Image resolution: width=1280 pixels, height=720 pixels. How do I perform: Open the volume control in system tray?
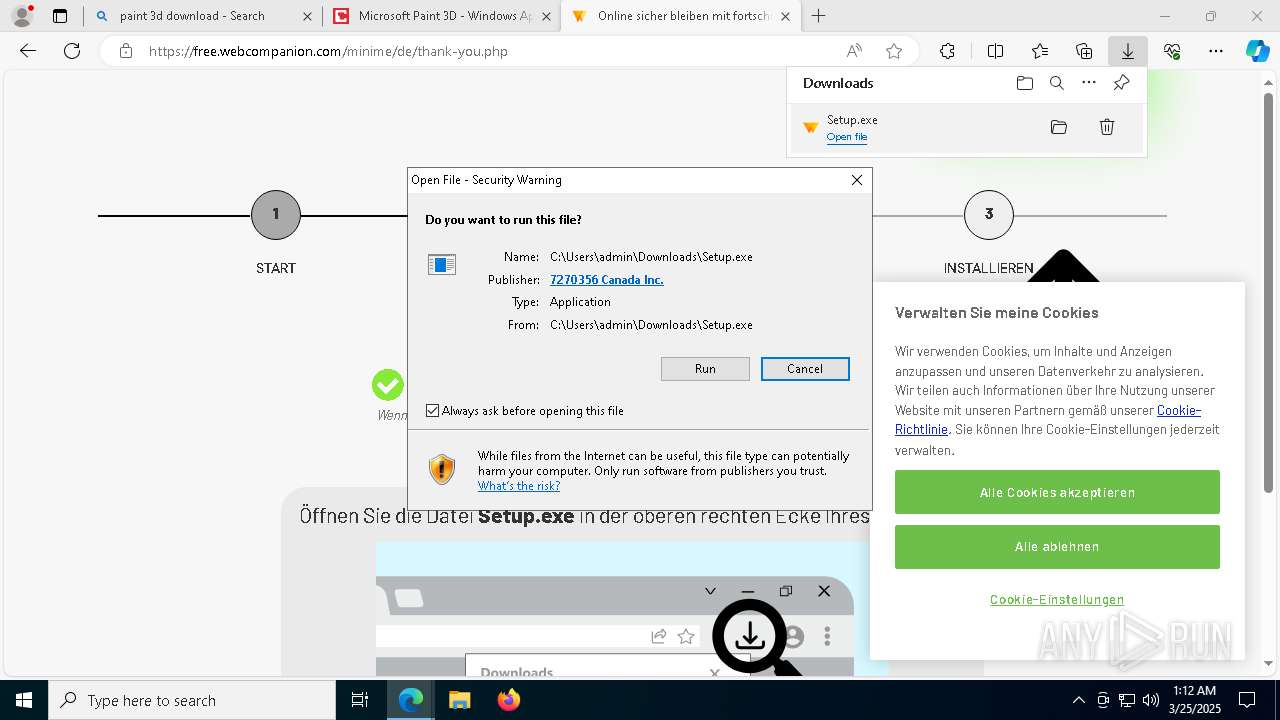pyautogui.click(x=1151, y=700)
